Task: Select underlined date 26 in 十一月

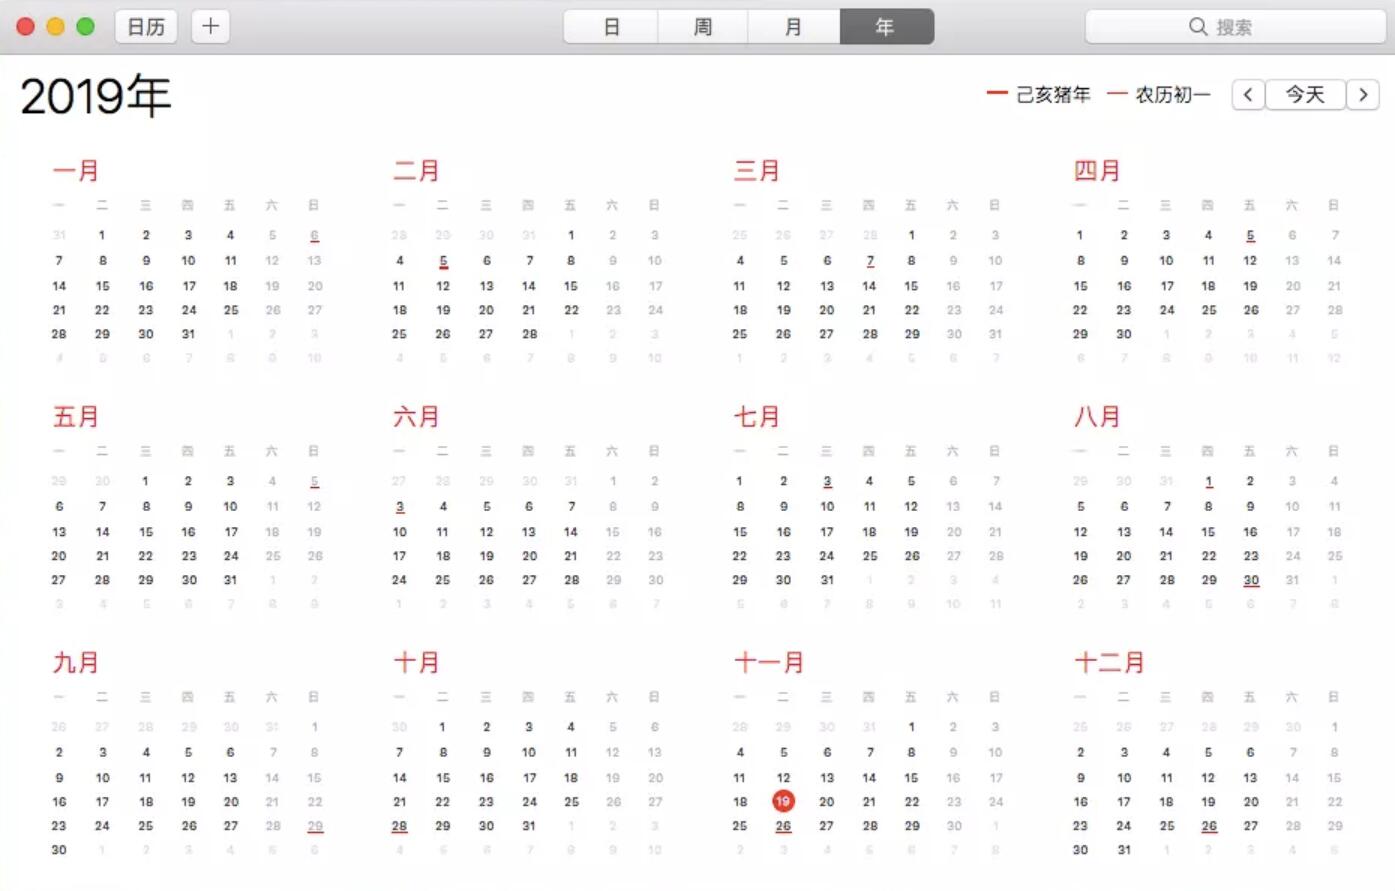Action: 783,827
